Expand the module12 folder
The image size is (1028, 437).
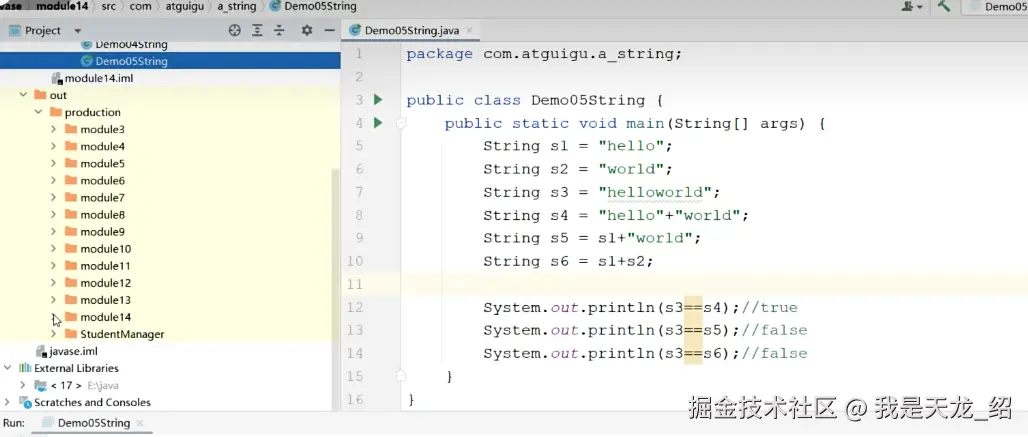pyautogui.click(x=54, y=282)
